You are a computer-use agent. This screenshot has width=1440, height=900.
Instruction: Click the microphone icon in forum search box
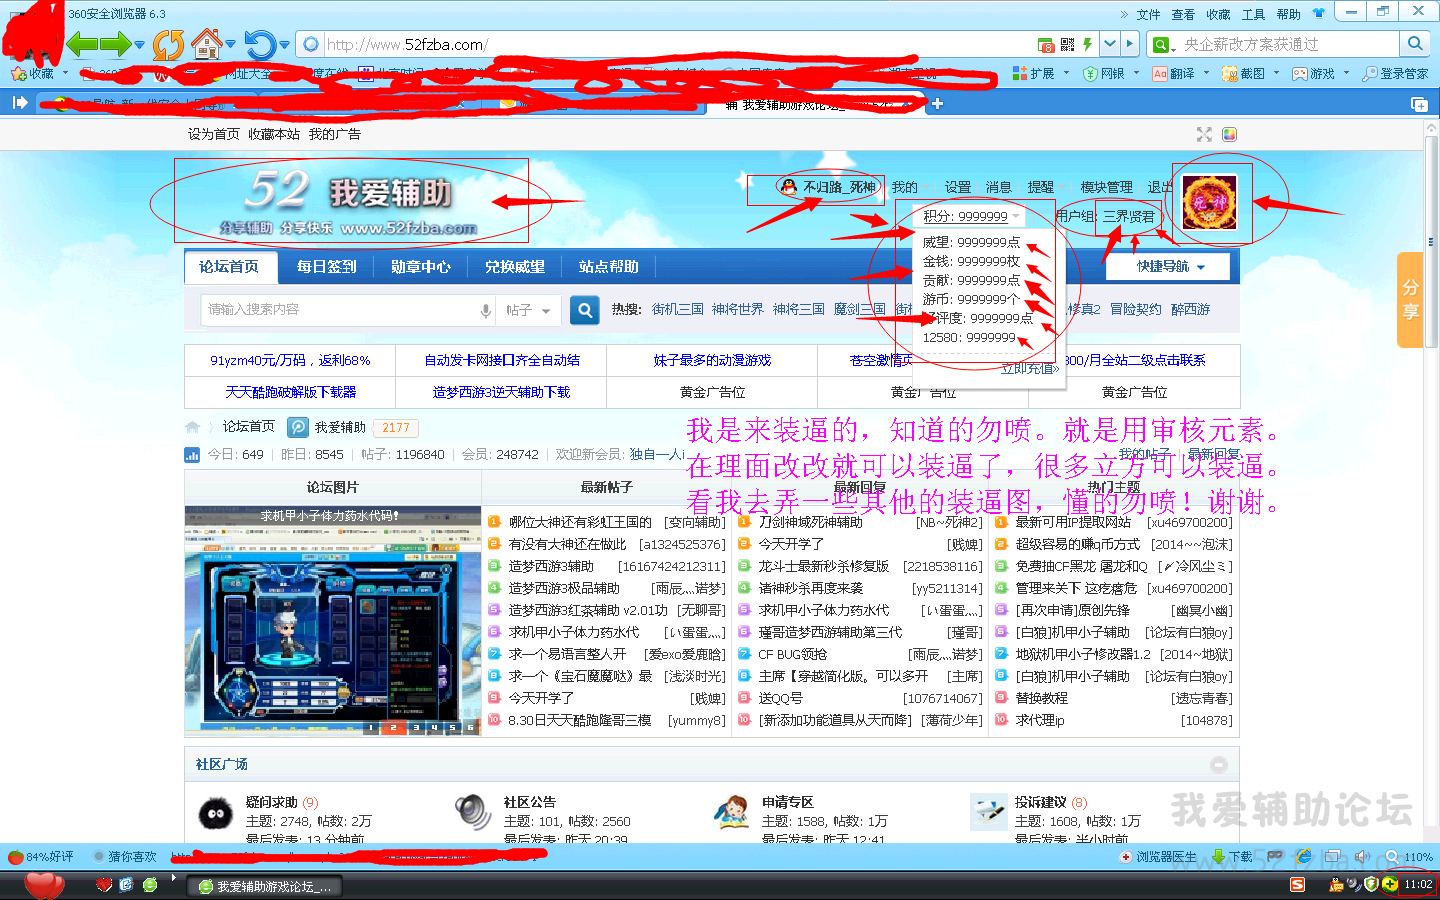486,310
